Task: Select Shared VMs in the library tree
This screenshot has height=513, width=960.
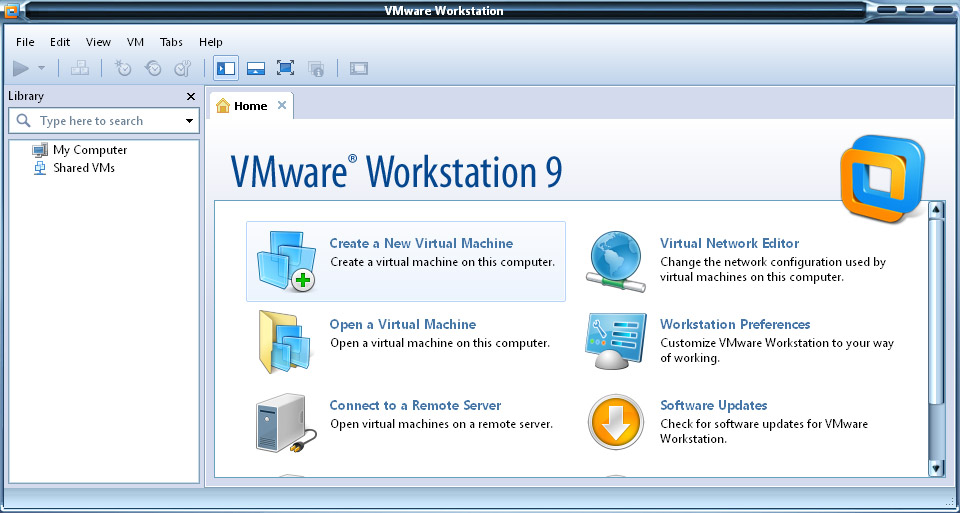Action: point(84,168)
